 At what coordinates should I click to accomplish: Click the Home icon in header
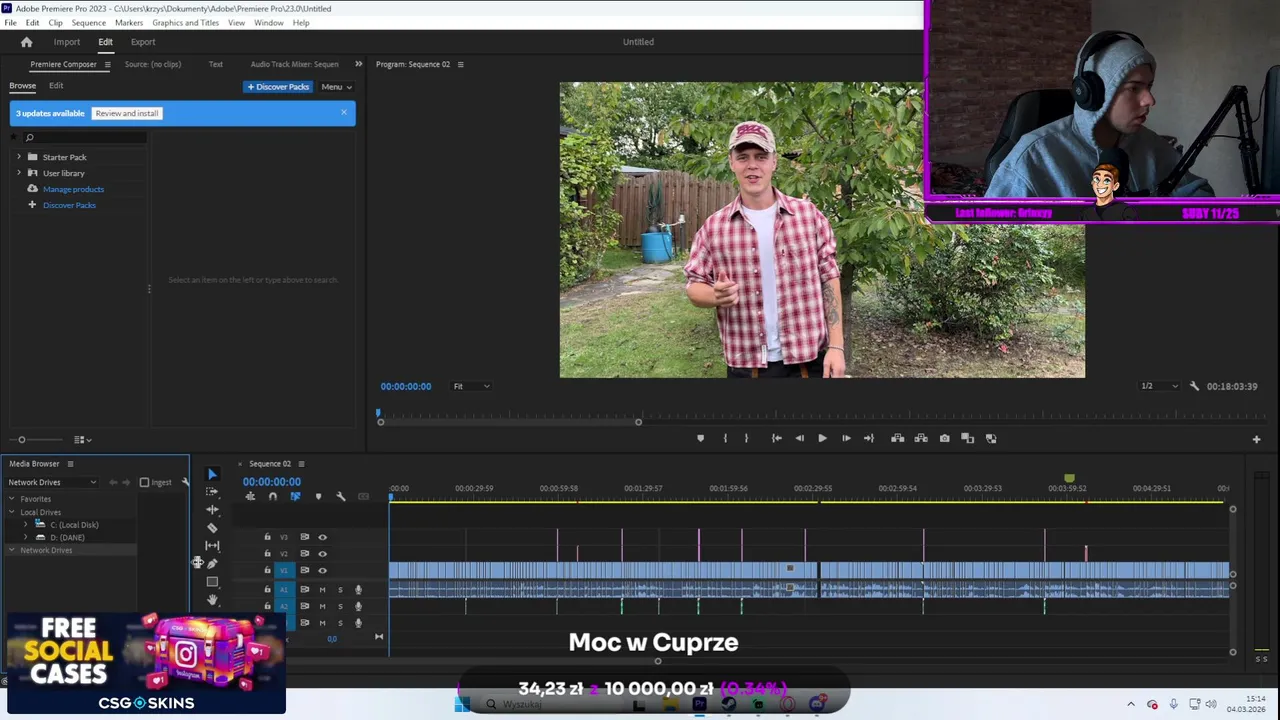[x=27, y=42]
